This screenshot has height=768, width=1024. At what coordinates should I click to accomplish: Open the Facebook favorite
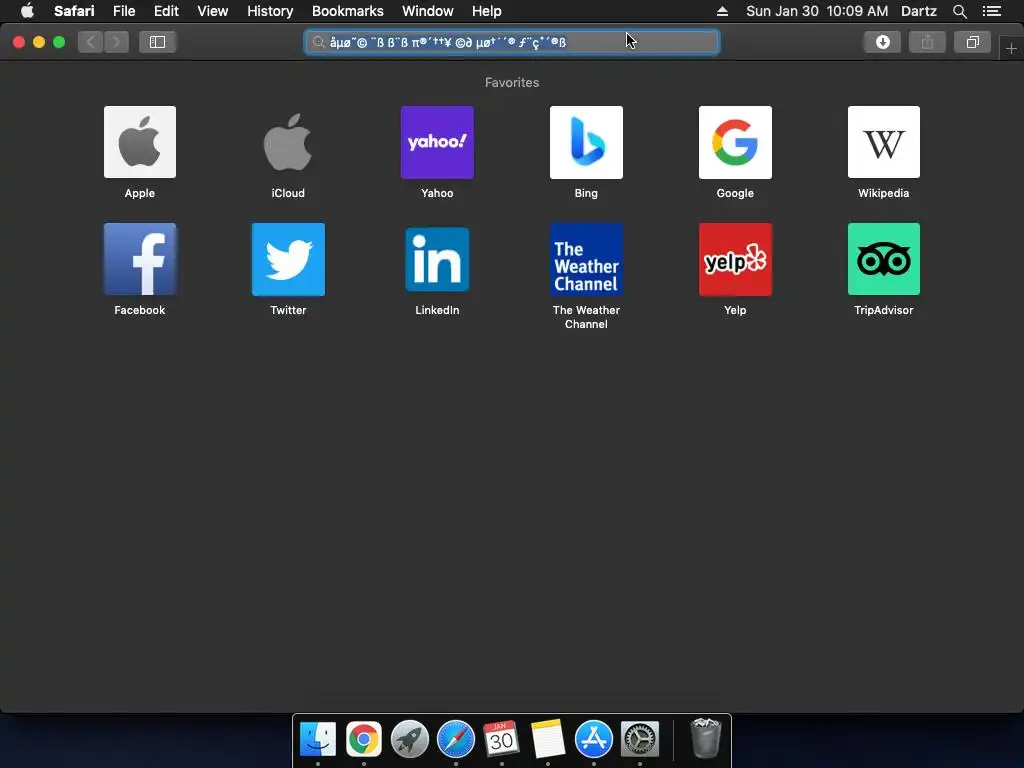pos(140,259)
